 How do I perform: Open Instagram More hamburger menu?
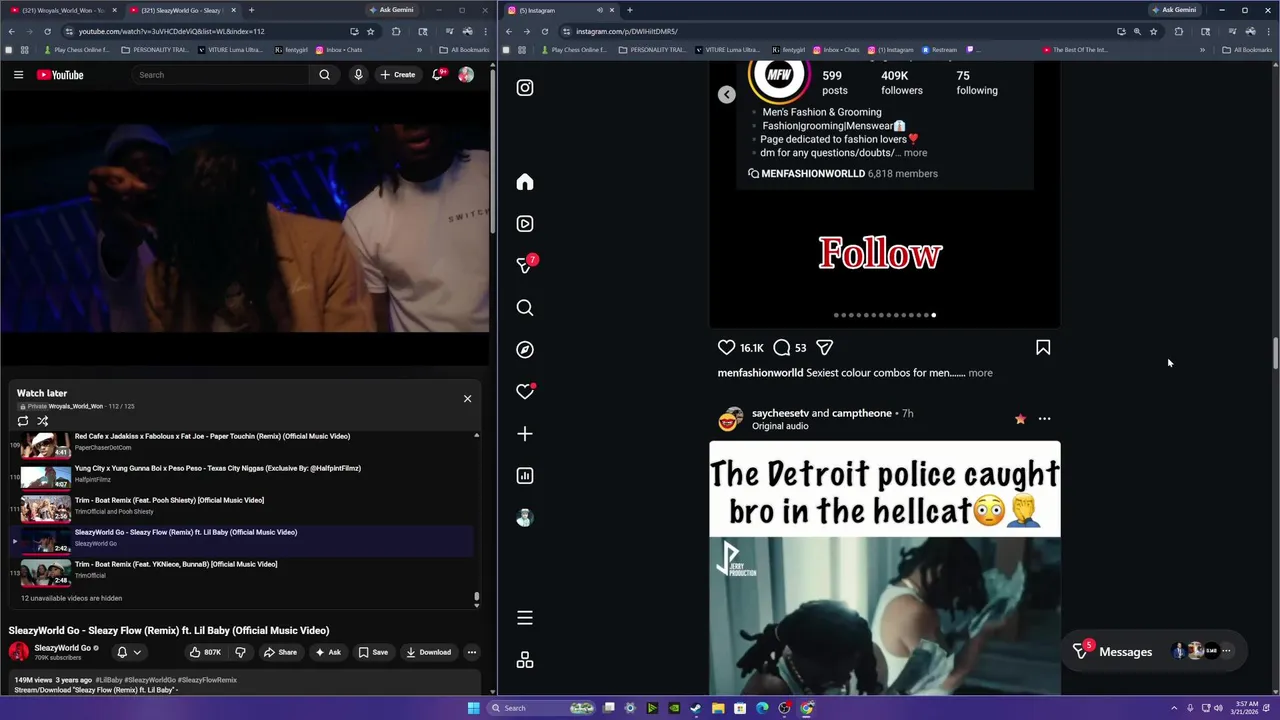pos(525,618)
